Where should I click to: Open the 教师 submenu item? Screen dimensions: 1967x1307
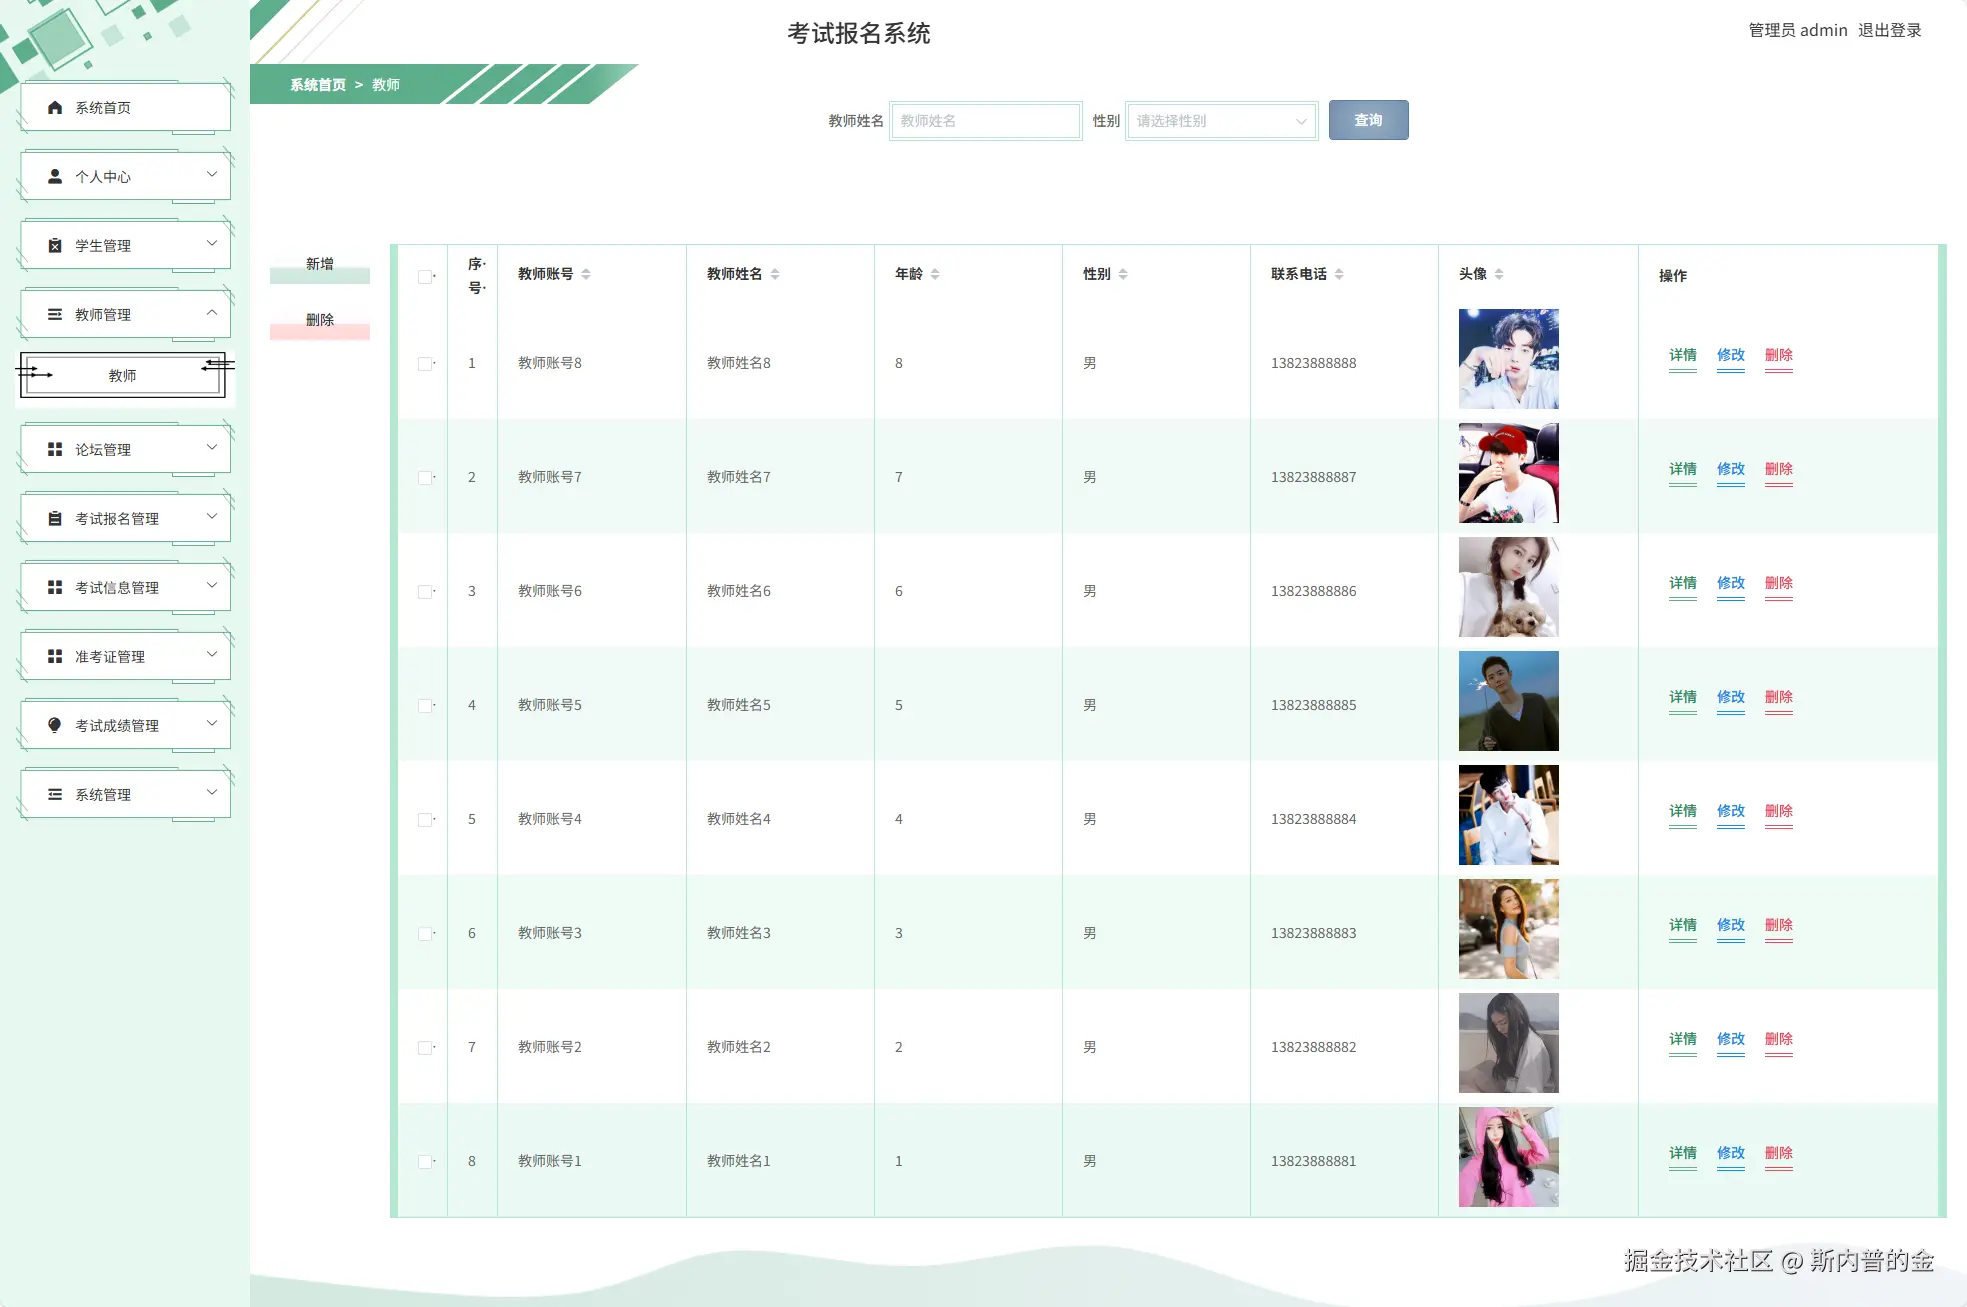[123, 375]
